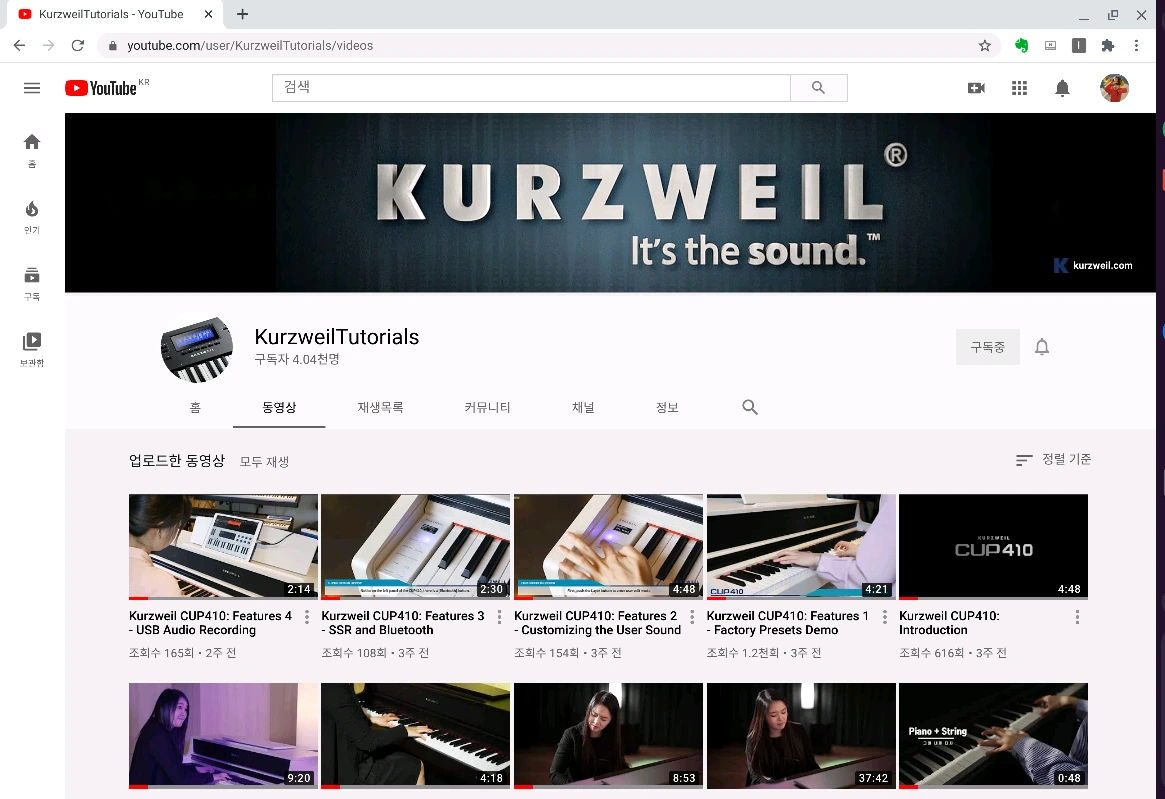Open Features 4 USB Audio Recording title

(x=210, y=623)
